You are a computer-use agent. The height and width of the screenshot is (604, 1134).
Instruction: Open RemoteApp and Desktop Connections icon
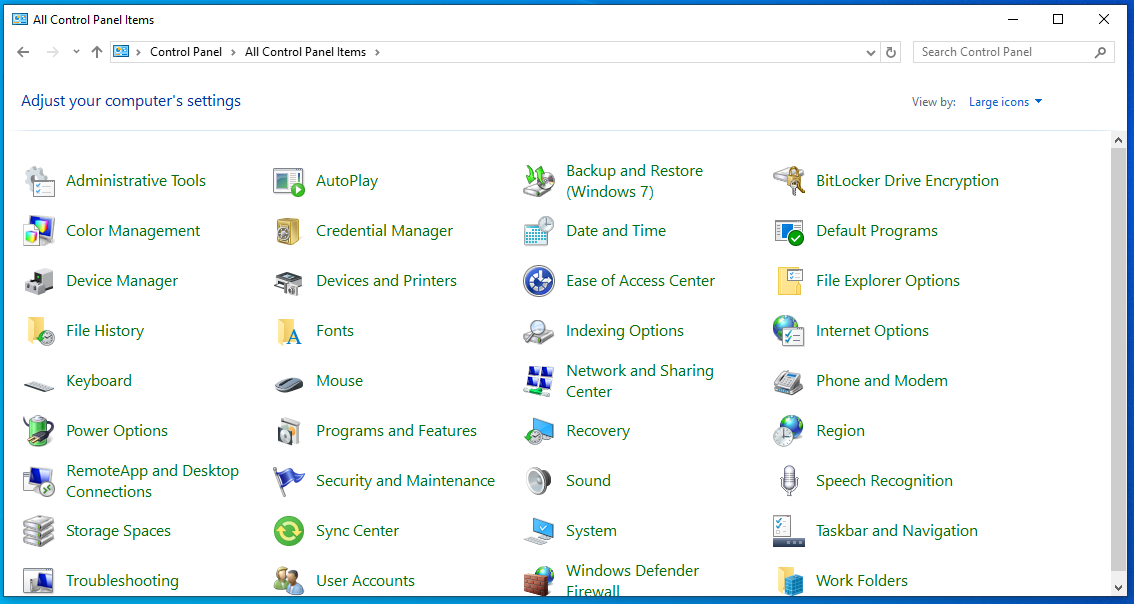pos(39,480)
